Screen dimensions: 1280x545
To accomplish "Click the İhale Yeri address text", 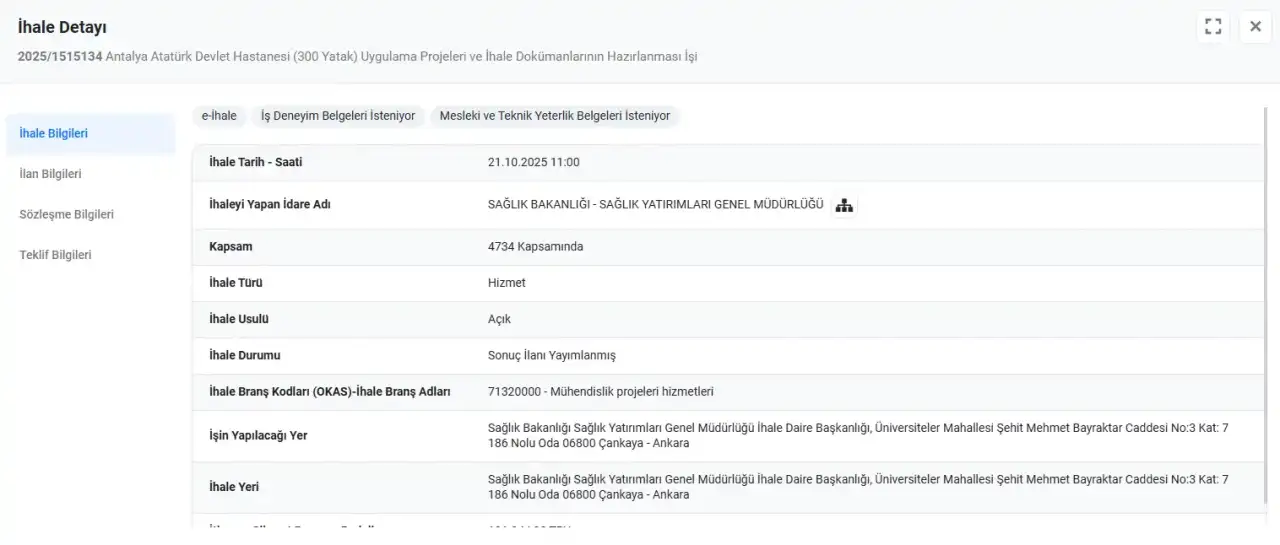I will (x=857, y=487).
